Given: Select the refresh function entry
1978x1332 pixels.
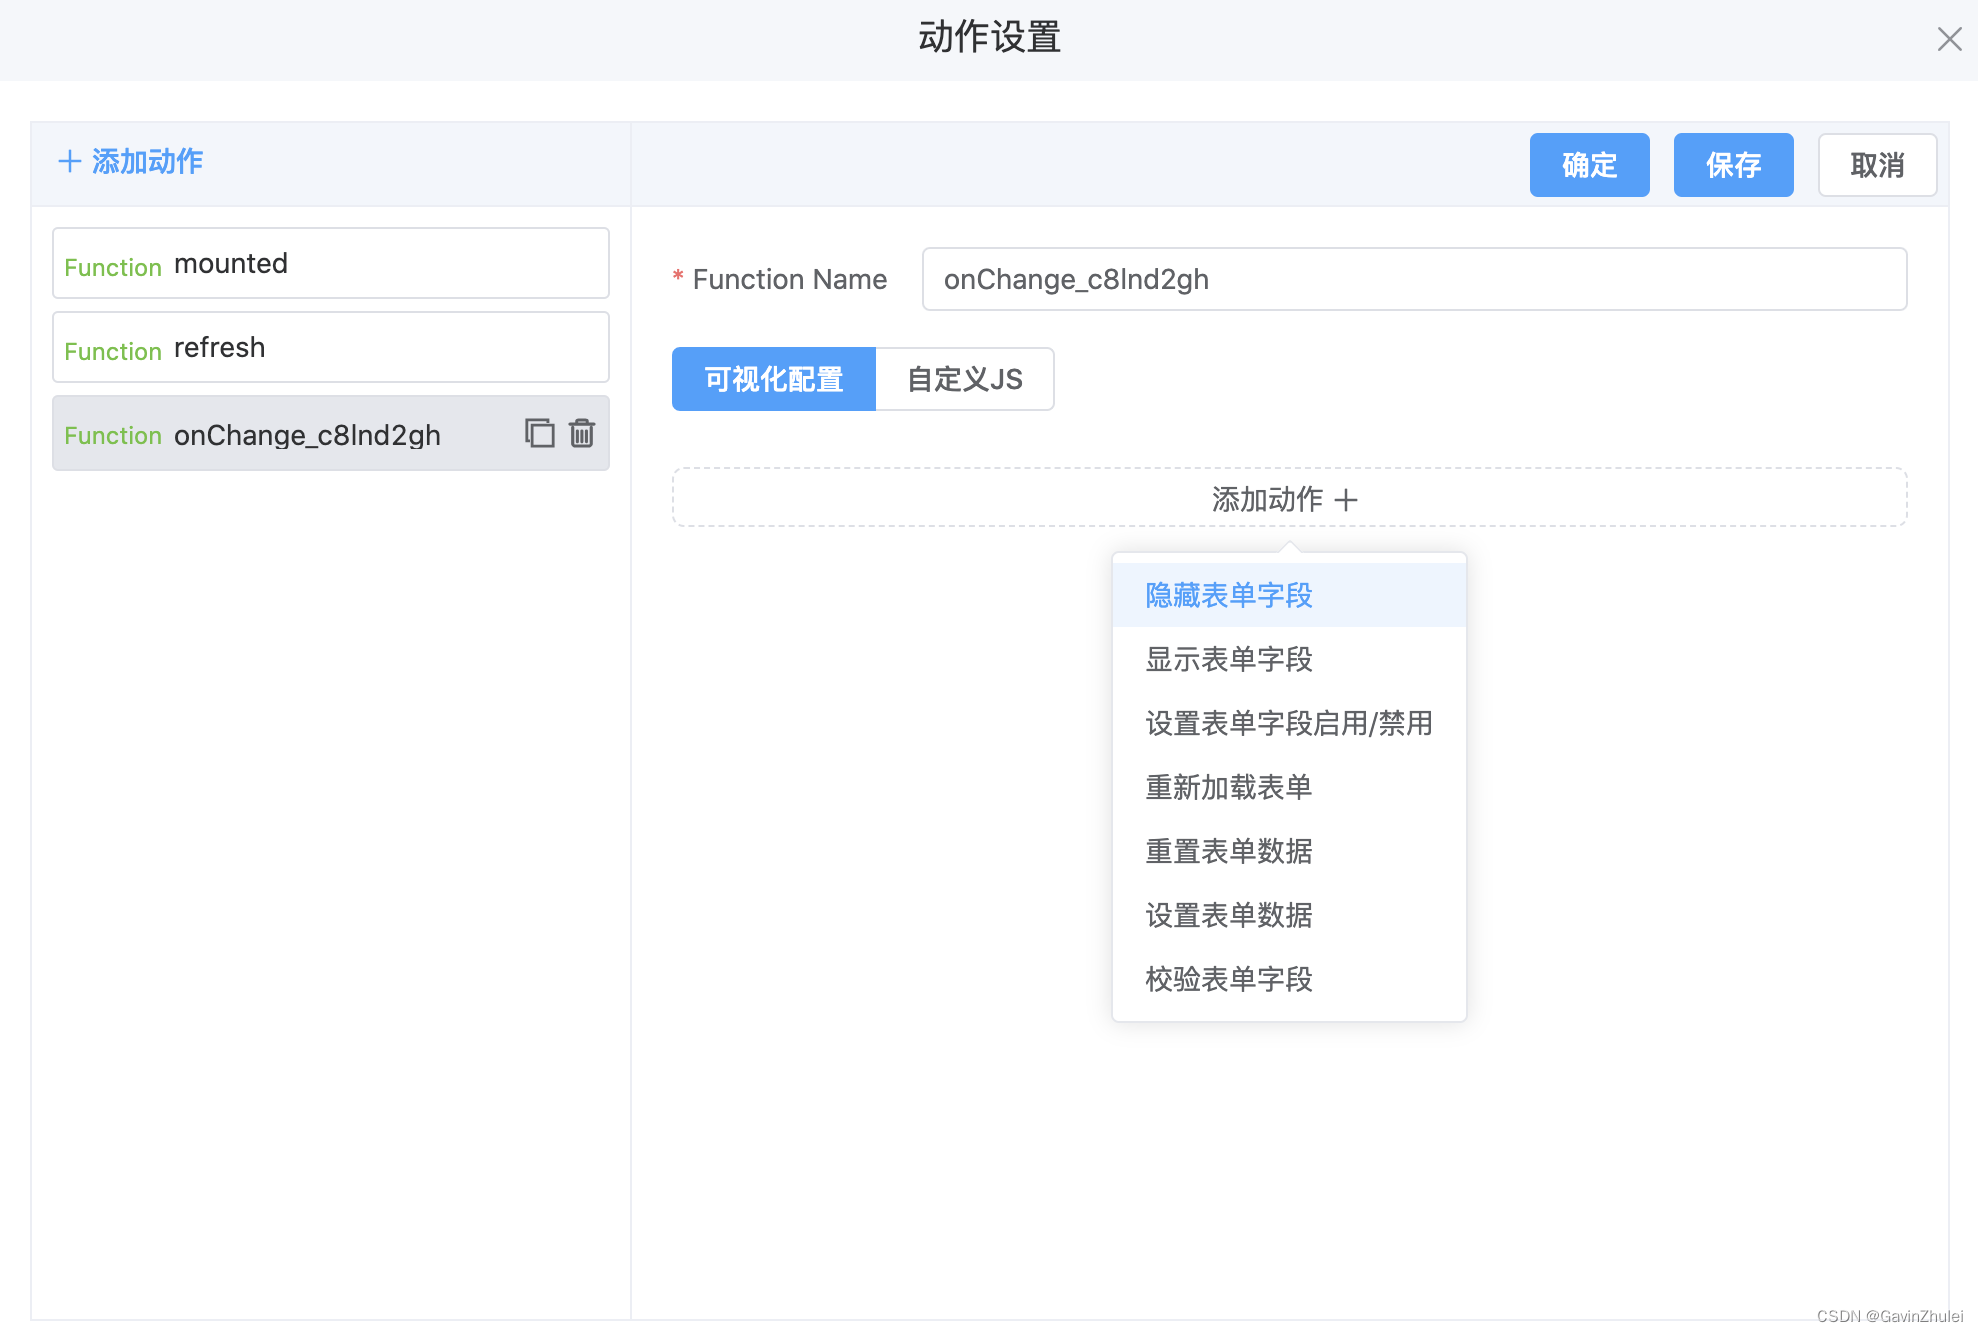Looking at the screenshot, I should (x=330, y=347).
